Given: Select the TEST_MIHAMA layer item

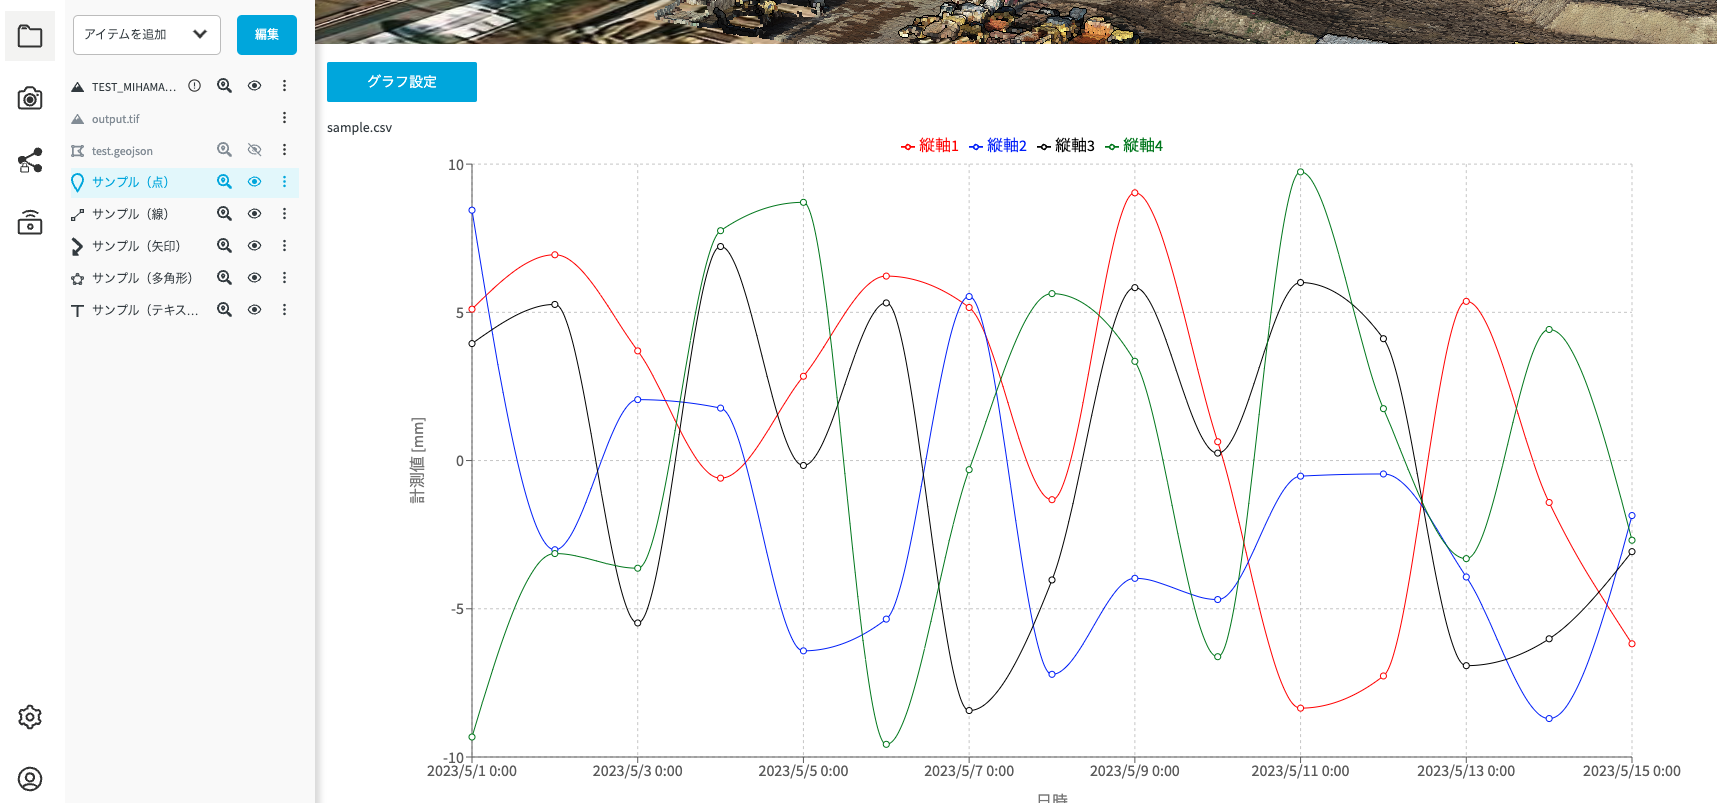Looking at the screenshot, I should 133,87.
